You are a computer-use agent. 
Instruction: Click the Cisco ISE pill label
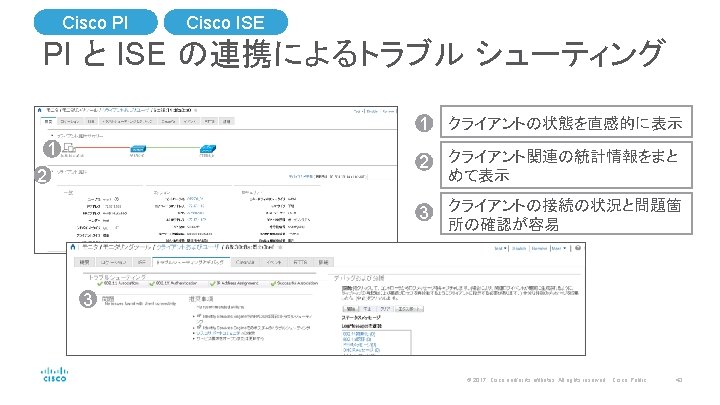(x=225, y=22)
